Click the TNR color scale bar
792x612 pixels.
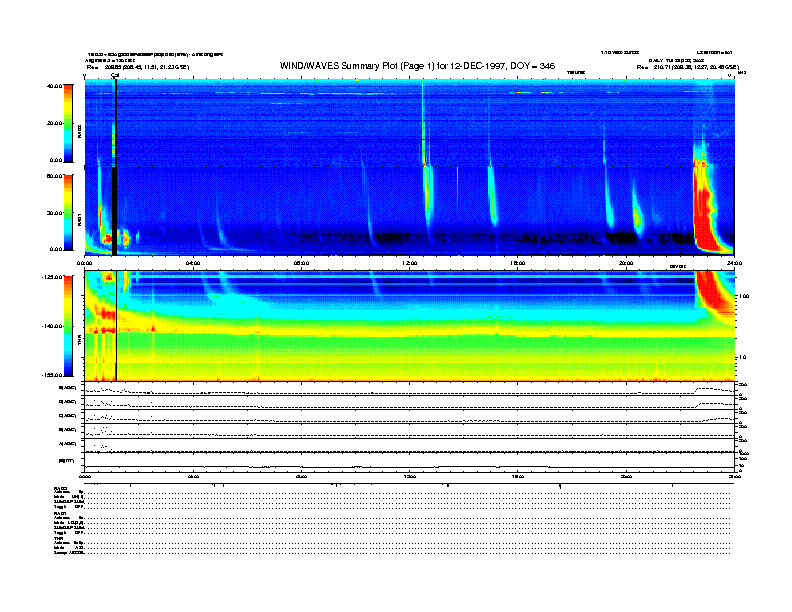tap(68, 326)
